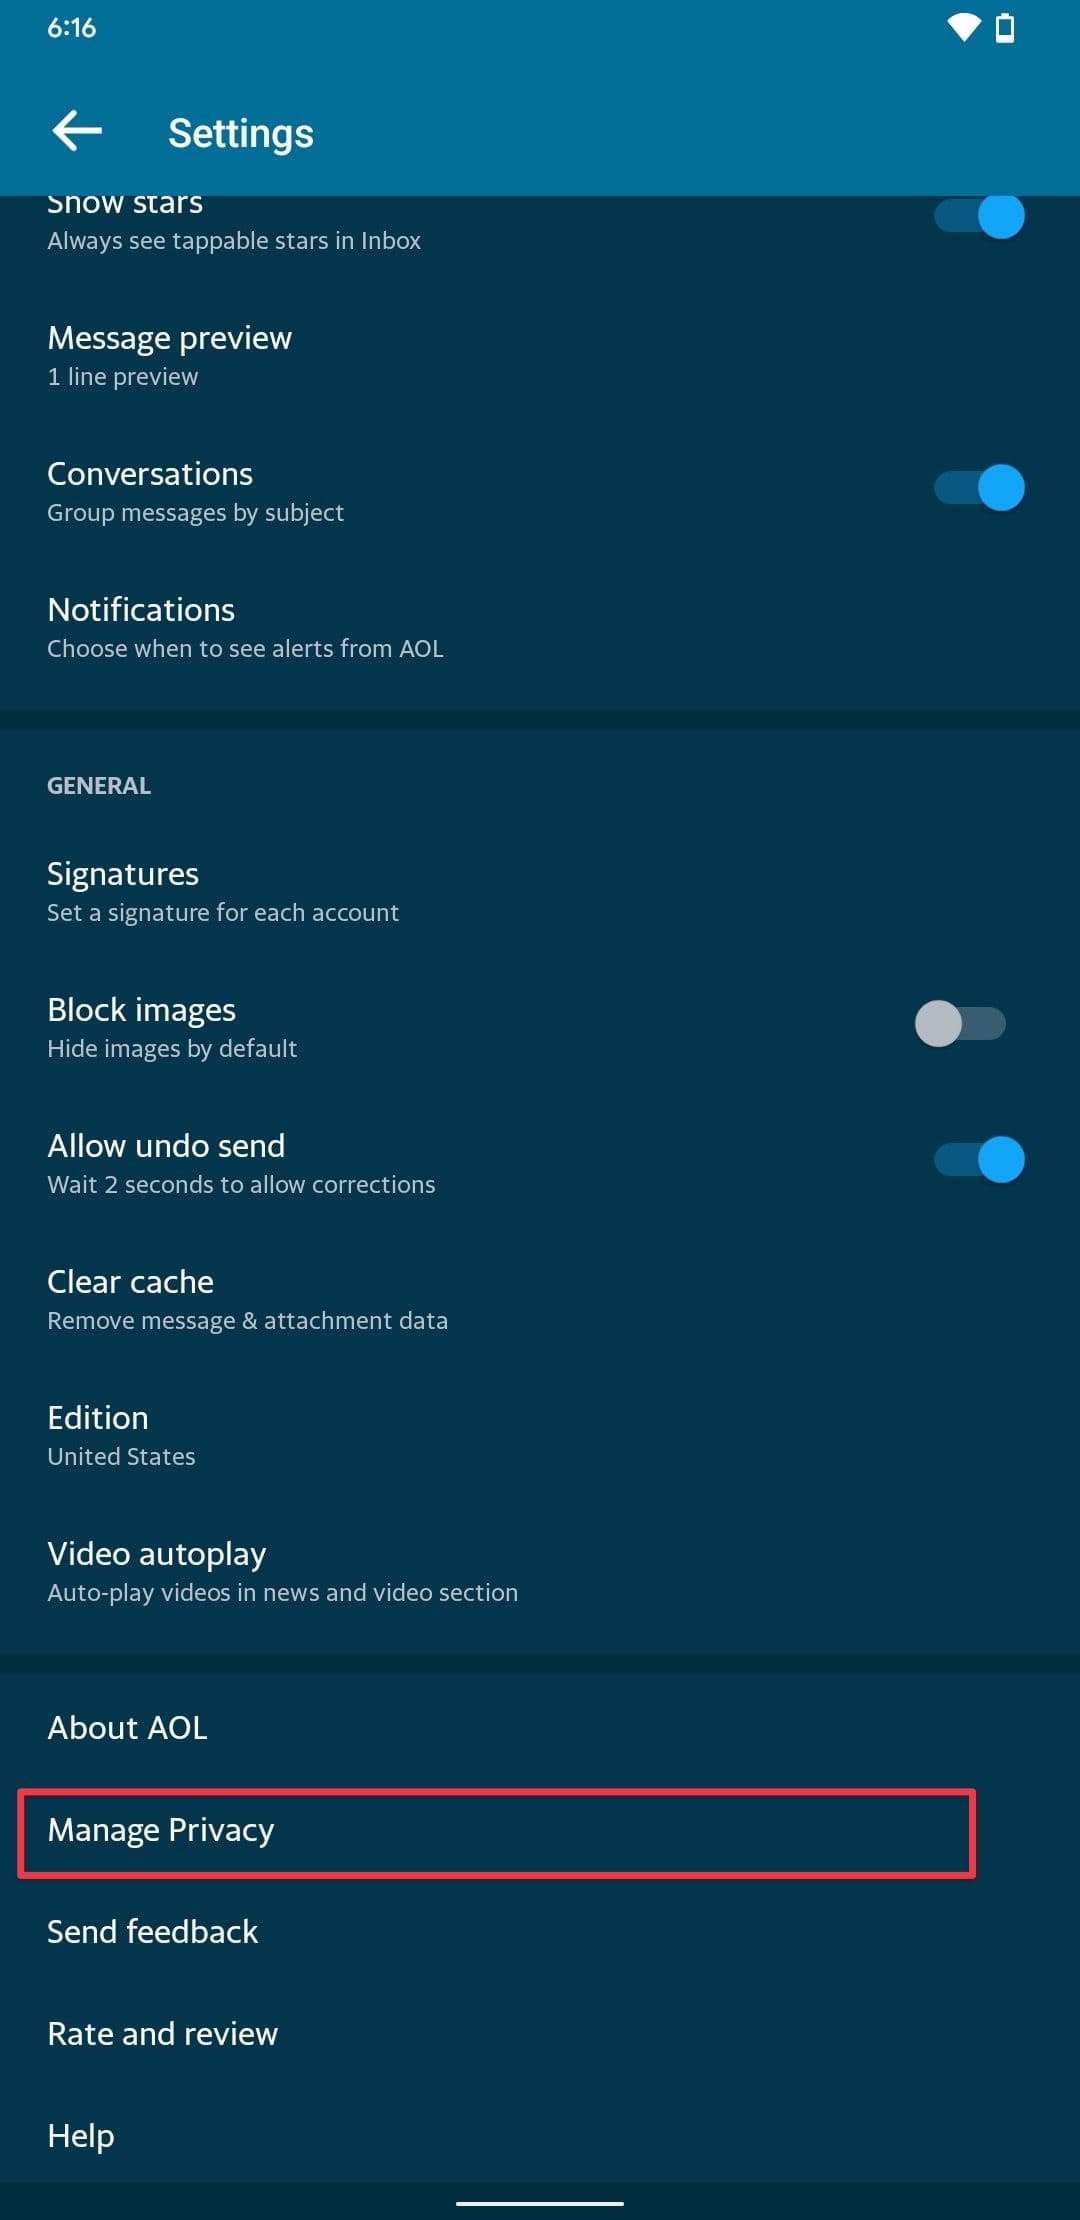Open Manage Privacy
The image size is (1080, 2220).
tap(497, 1831)
